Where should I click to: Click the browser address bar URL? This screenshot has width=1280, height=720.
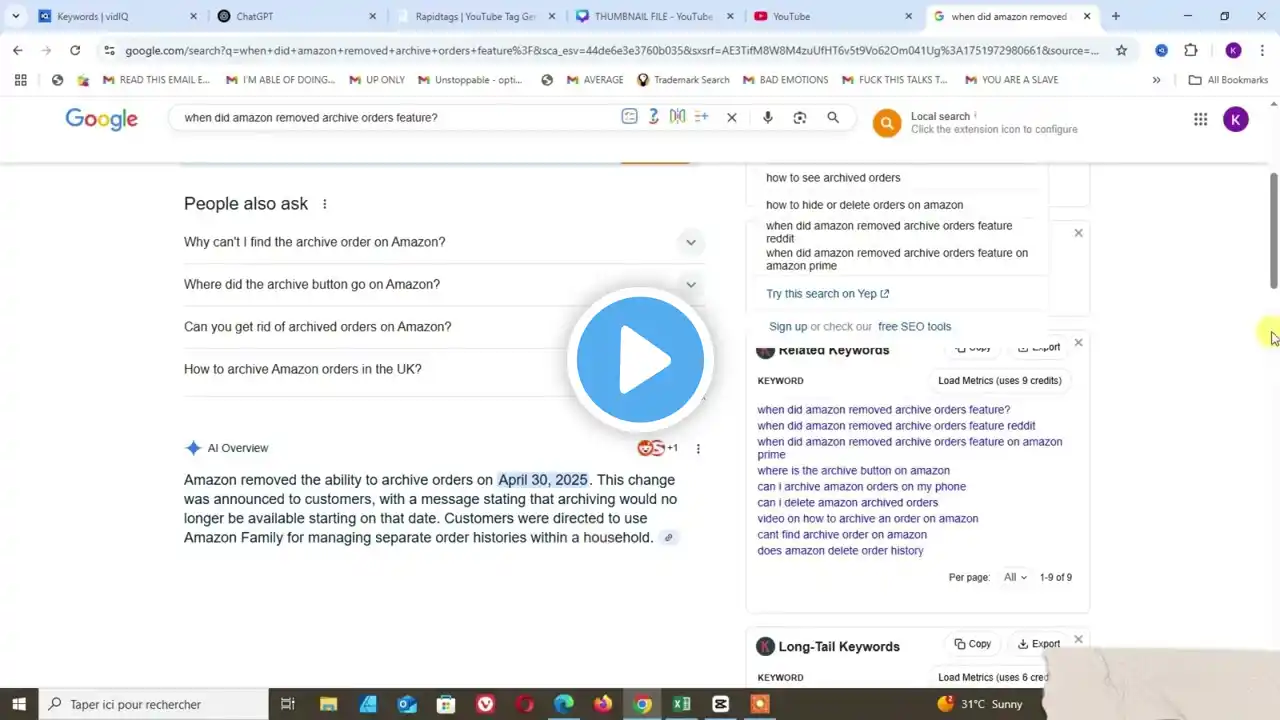tap(612, 50)
